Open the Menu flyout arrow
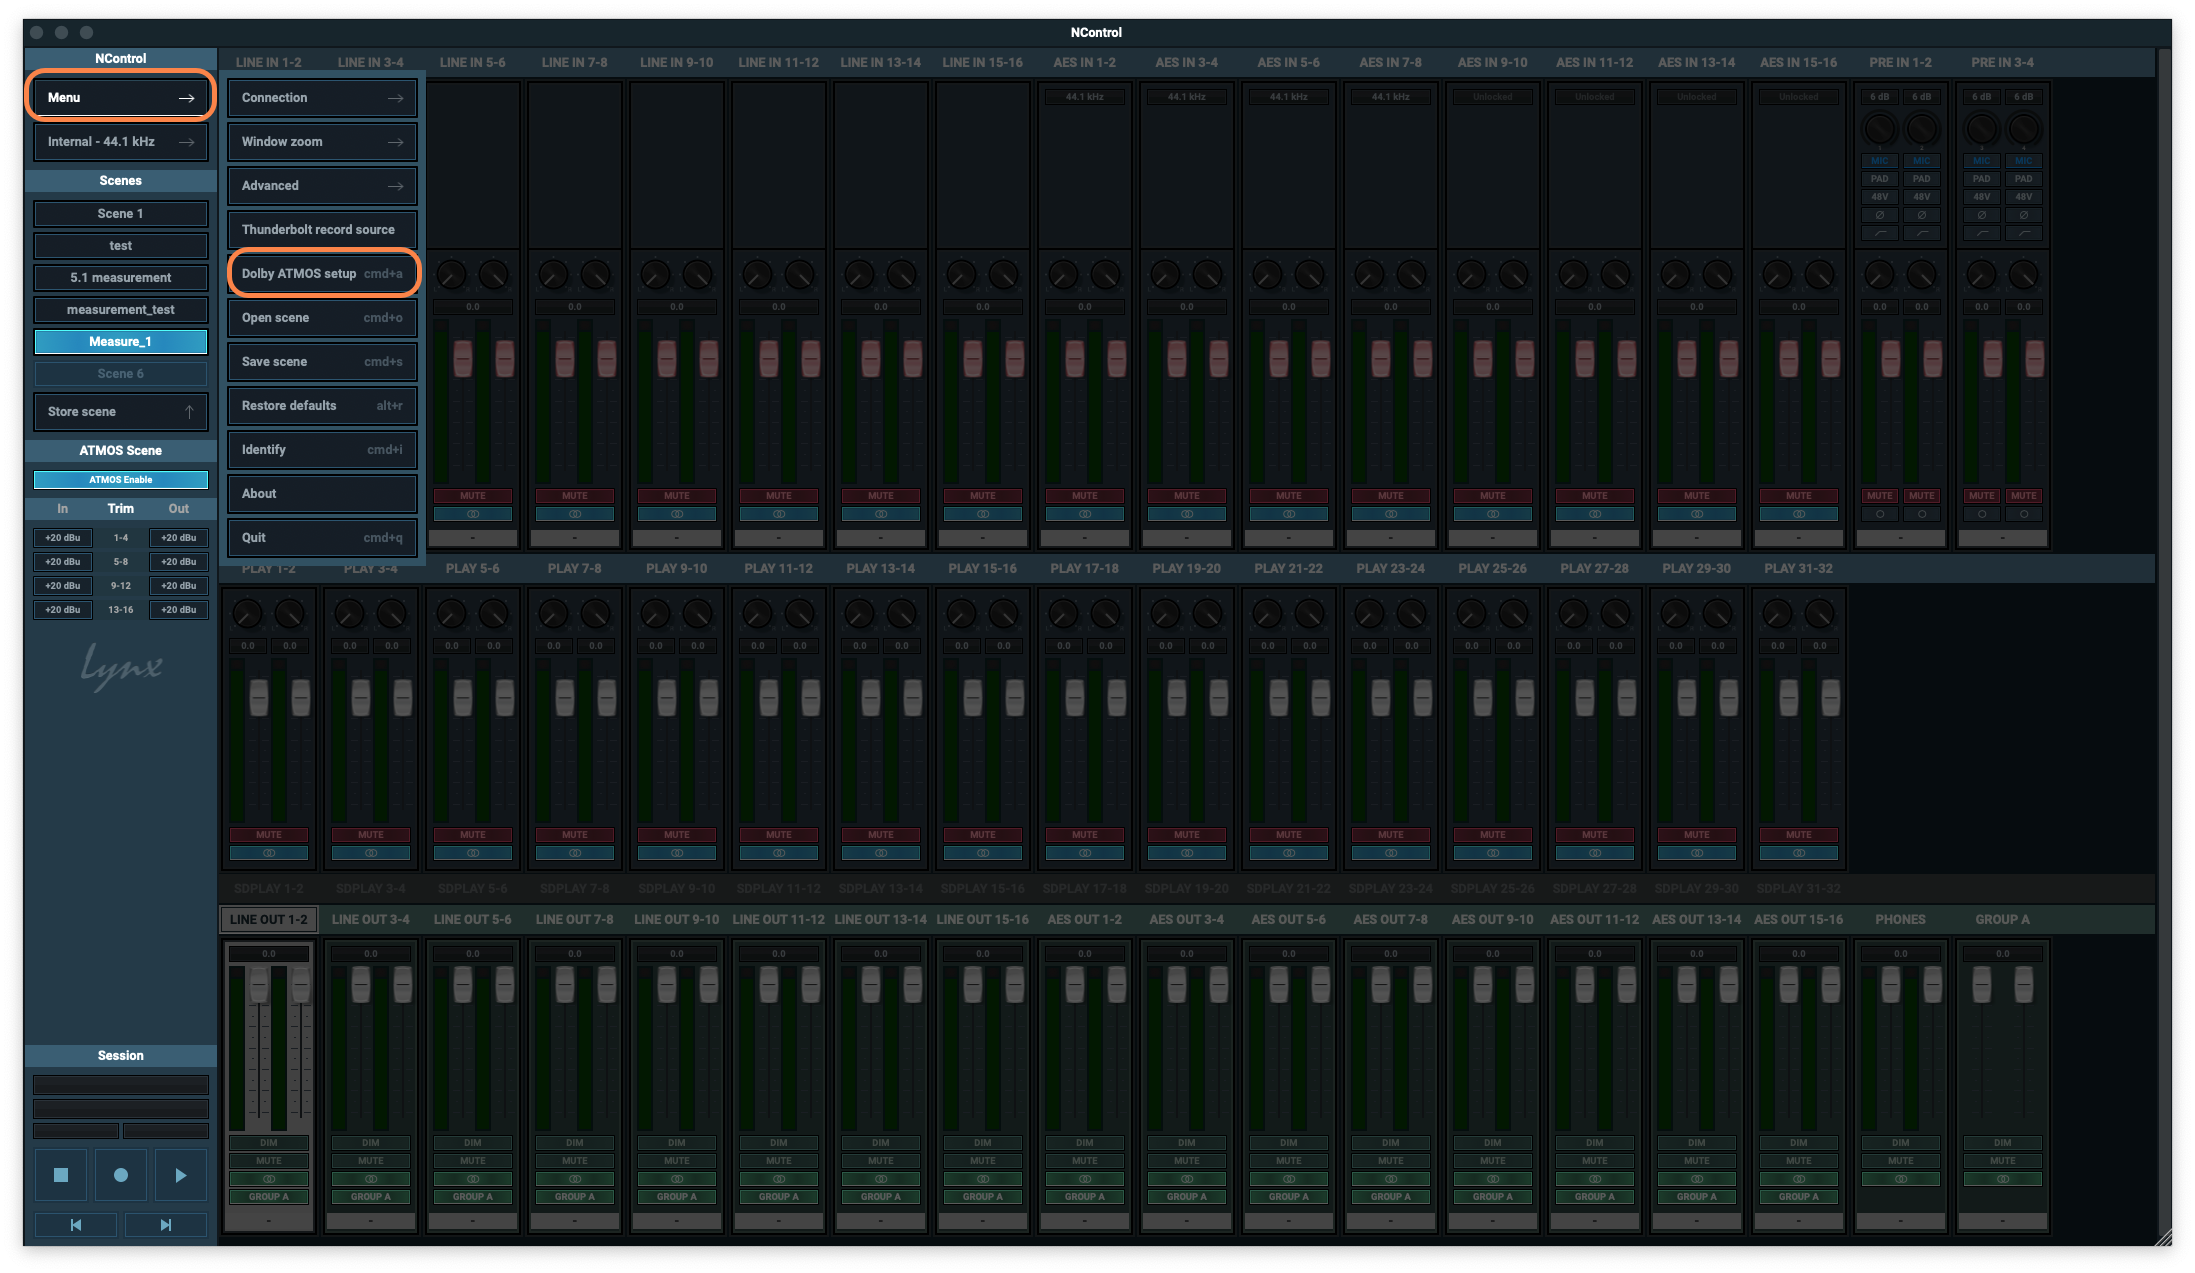This screenshot has width=2195, height=1273. coord(186,98)
